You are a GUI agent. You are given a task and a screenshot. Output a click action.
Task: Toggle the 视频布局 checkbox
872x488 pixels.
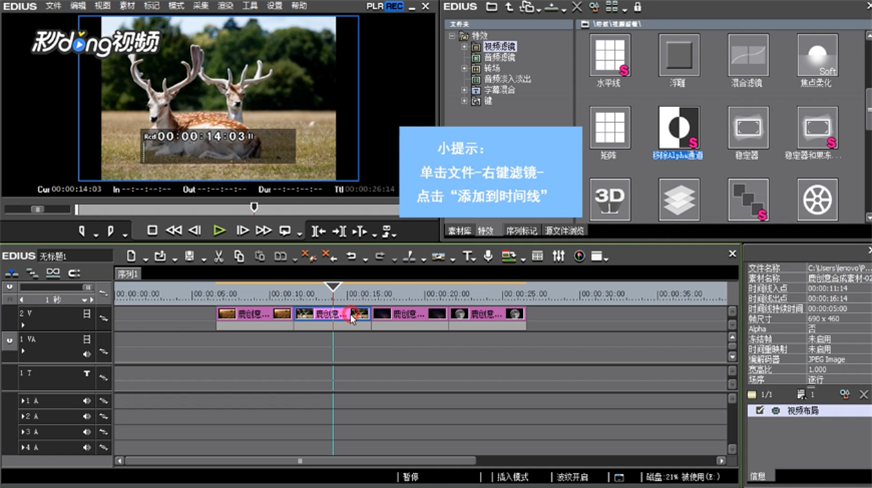(x=760, y=410)
